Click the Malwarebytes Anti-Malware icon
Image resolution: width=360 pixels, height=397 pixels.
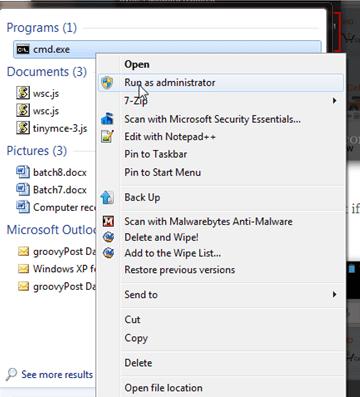tap(108, 221)
